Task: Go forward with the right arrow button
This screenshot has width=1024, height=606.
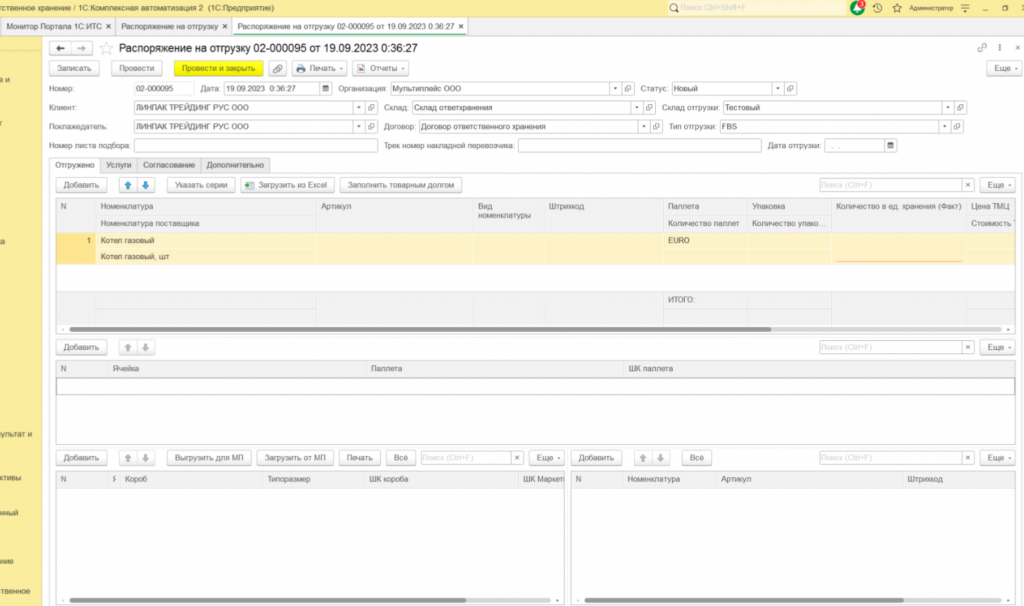Action: tap(81, 48)
